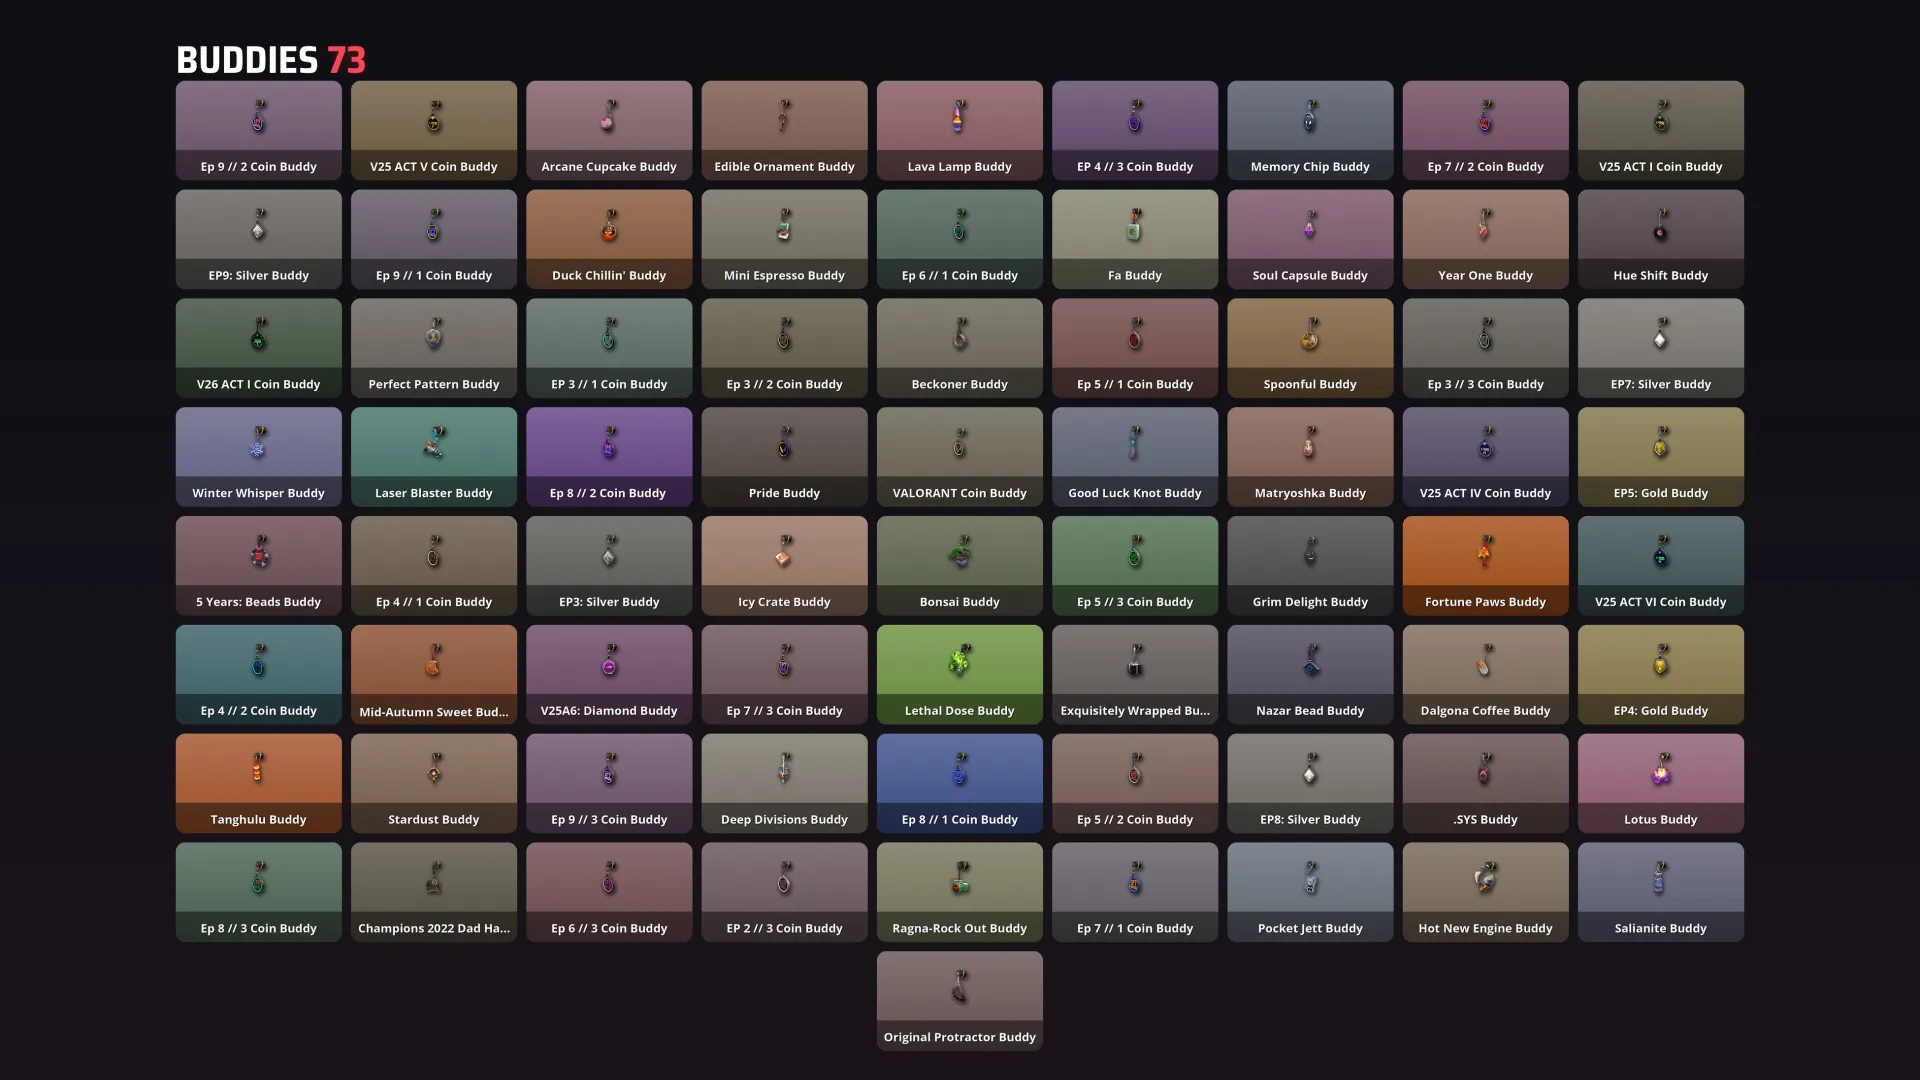Select the Soul Capsule Buddy icon
Image resolution: width=1920 pixels, height=1080 pixels.
tap(1310, 226)
